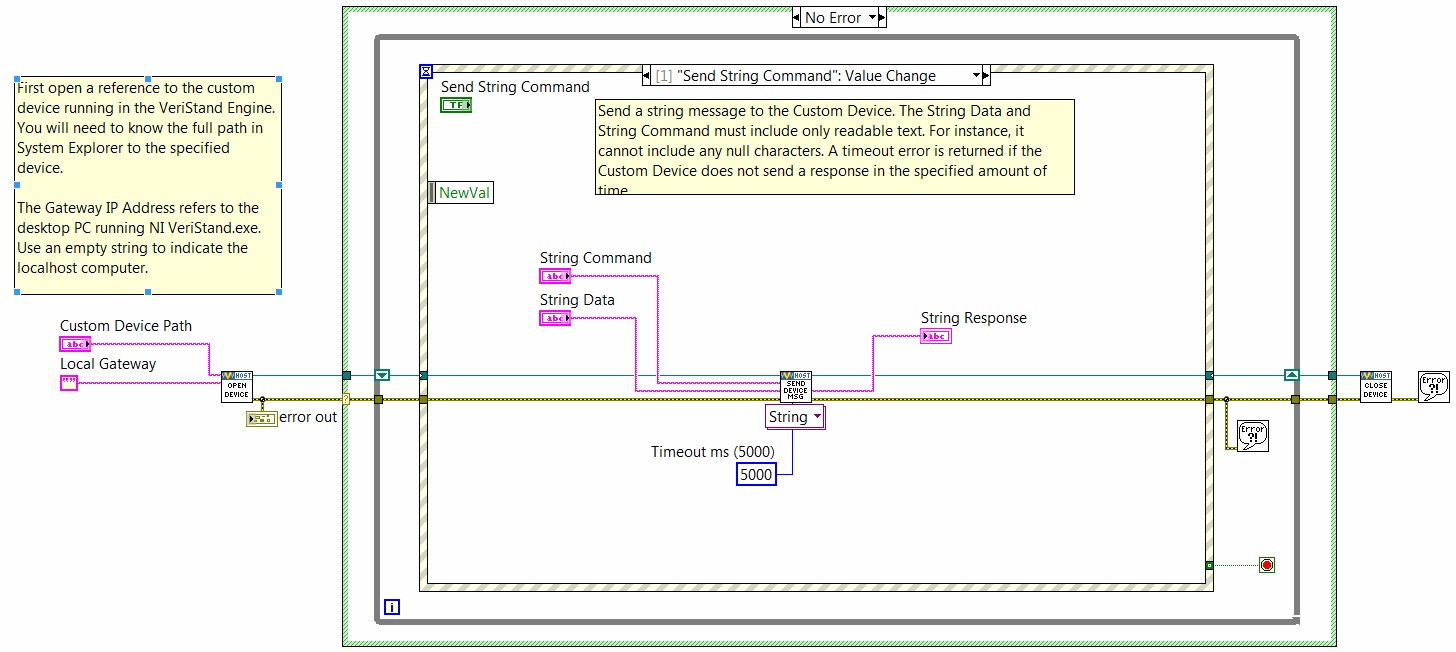The image size is (1456, 652).
Task: Click the Open Device VI icon
Action: pos(237,387)
